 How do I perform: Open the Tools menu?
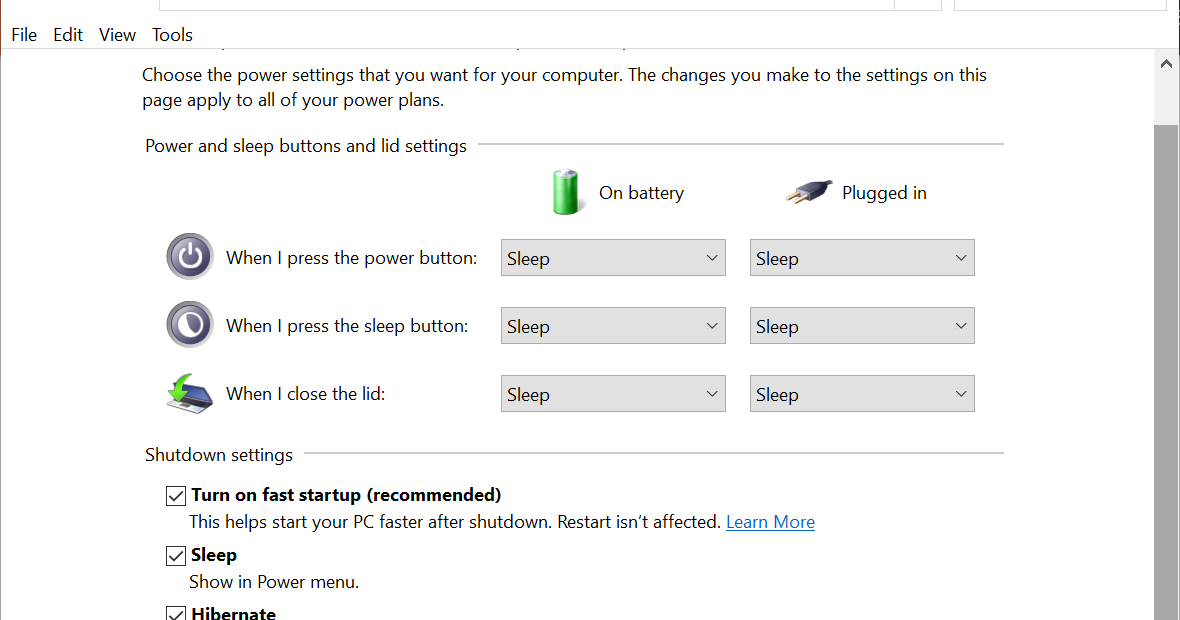click(172, 35)
